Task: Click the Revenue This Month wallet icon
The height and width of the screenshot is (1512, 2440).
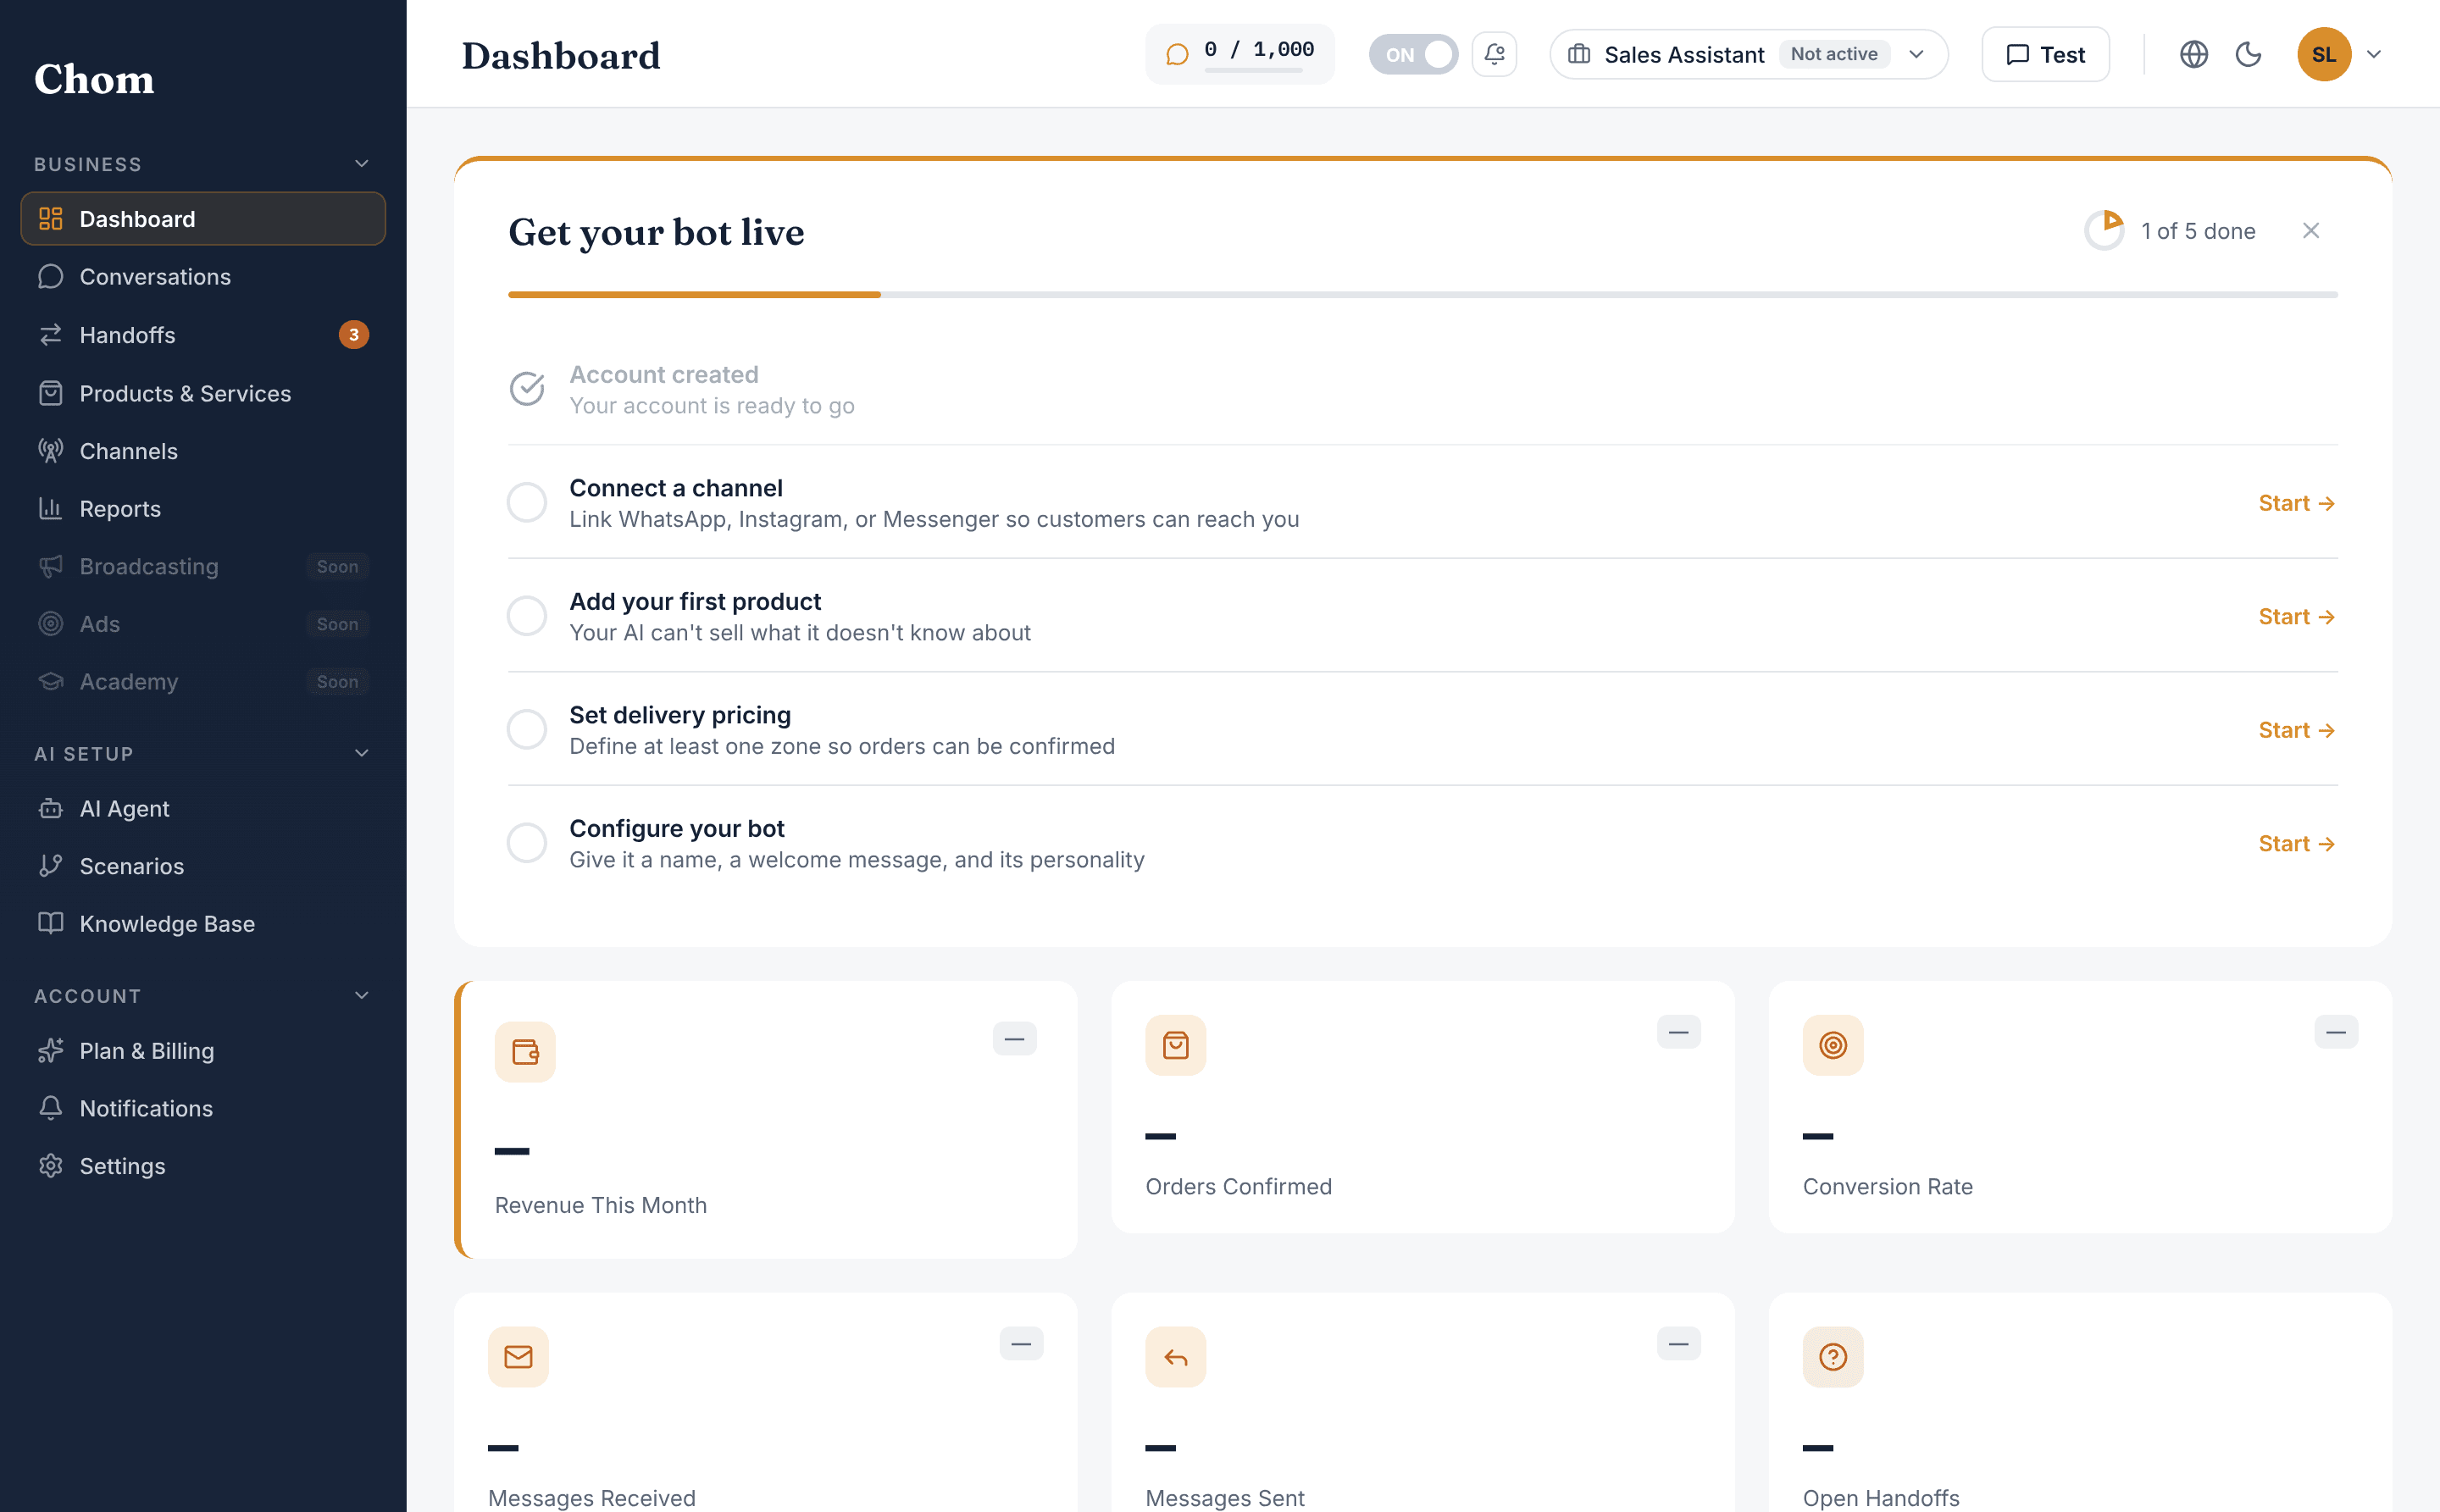Action: [525, 1051]
